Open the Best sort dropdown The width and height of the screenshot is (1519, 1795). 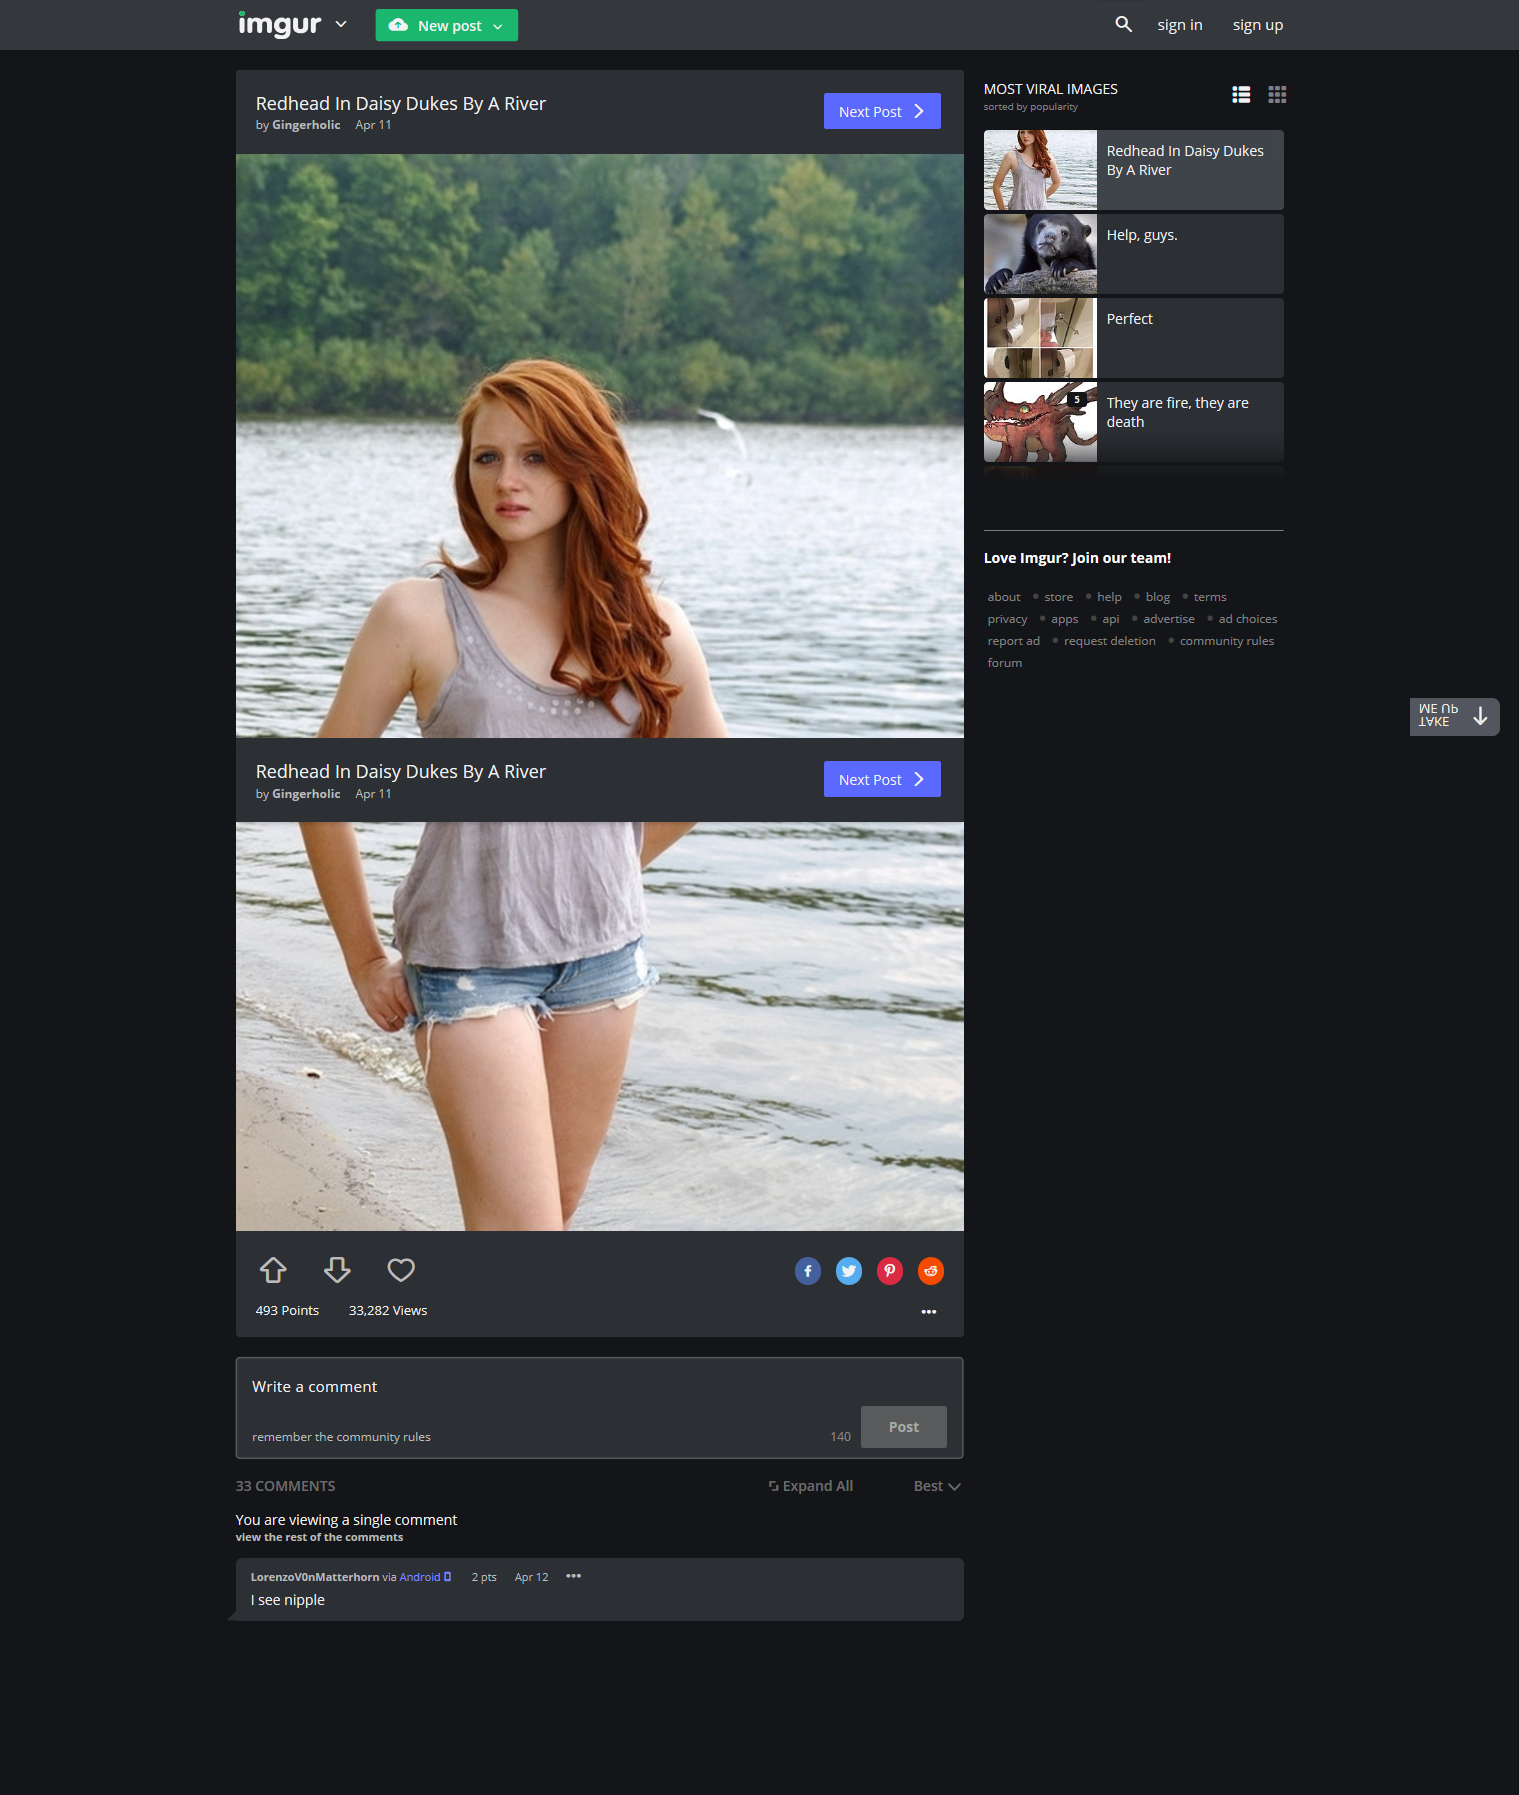click(x=937, y=1486)
